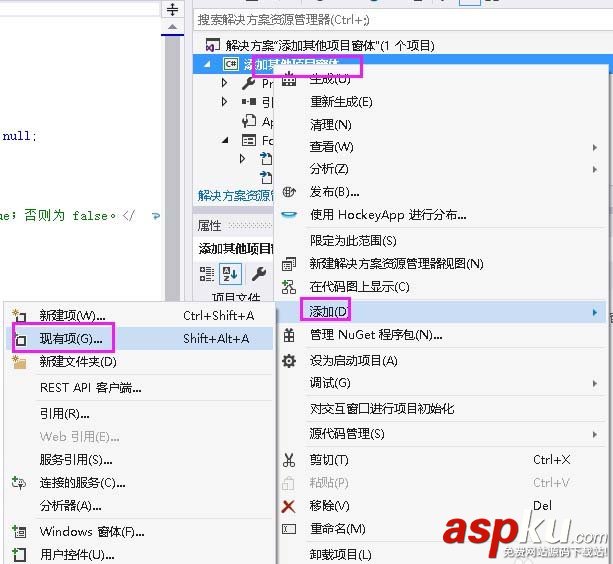Expand the Properties node arrow in tree
This screenshot has height=564, width=613.
click(x=224, y=83)
